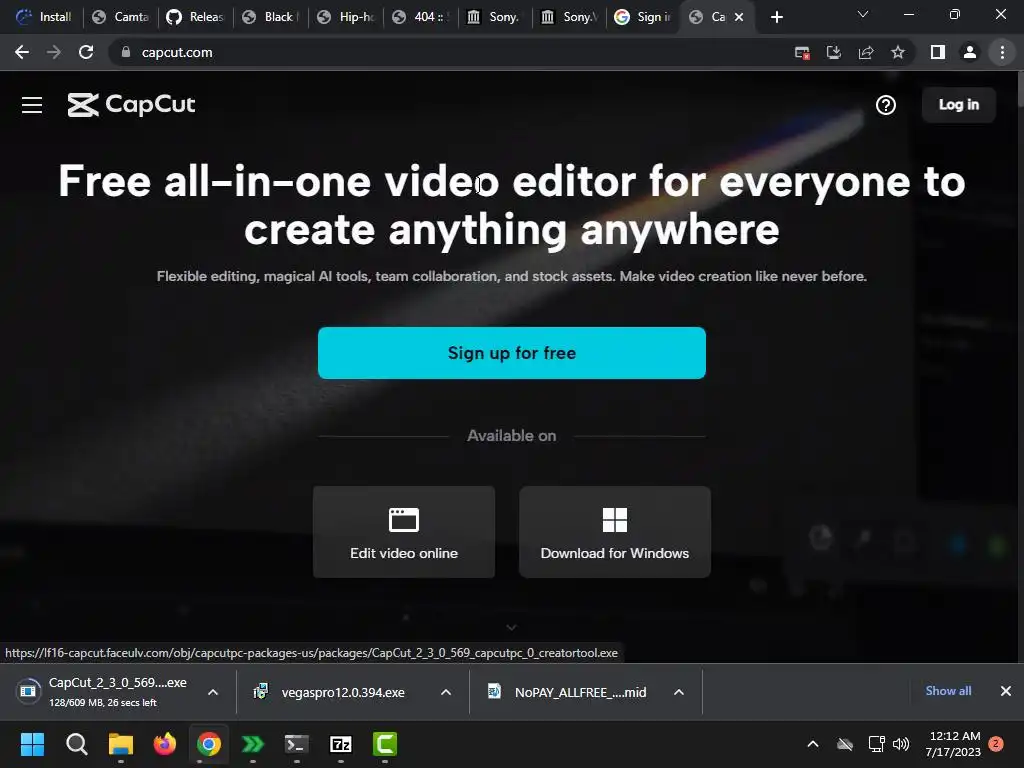Reload the capcut.com page
The height and width of the screenshot is (768, 1024).
(x=86, y=52)
